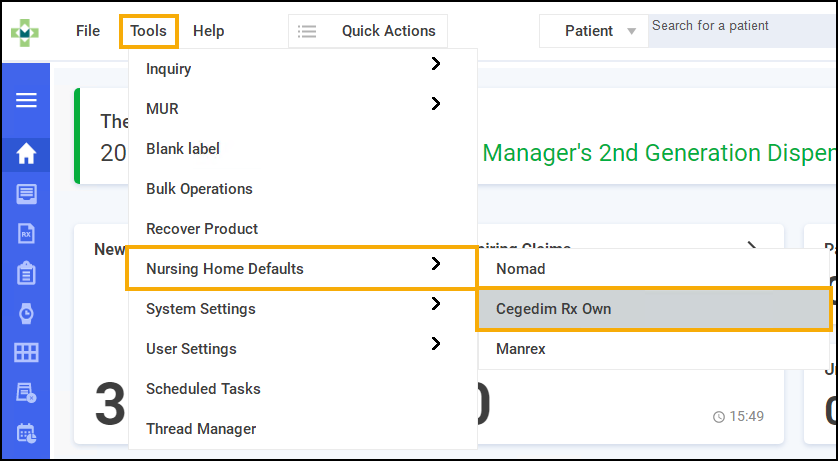838x461 pixels.
Task: Select the grid icon in sidebar
Action: (x=26, y=353)
